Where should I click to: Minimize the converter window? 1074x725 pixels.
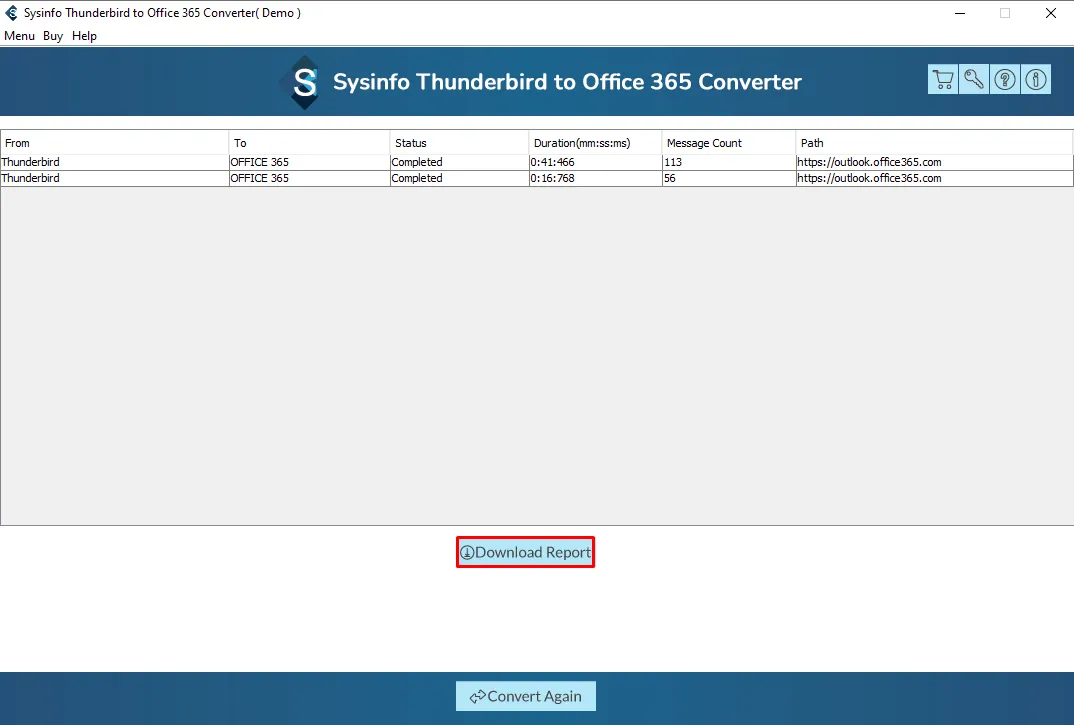(x=958, y=13)
